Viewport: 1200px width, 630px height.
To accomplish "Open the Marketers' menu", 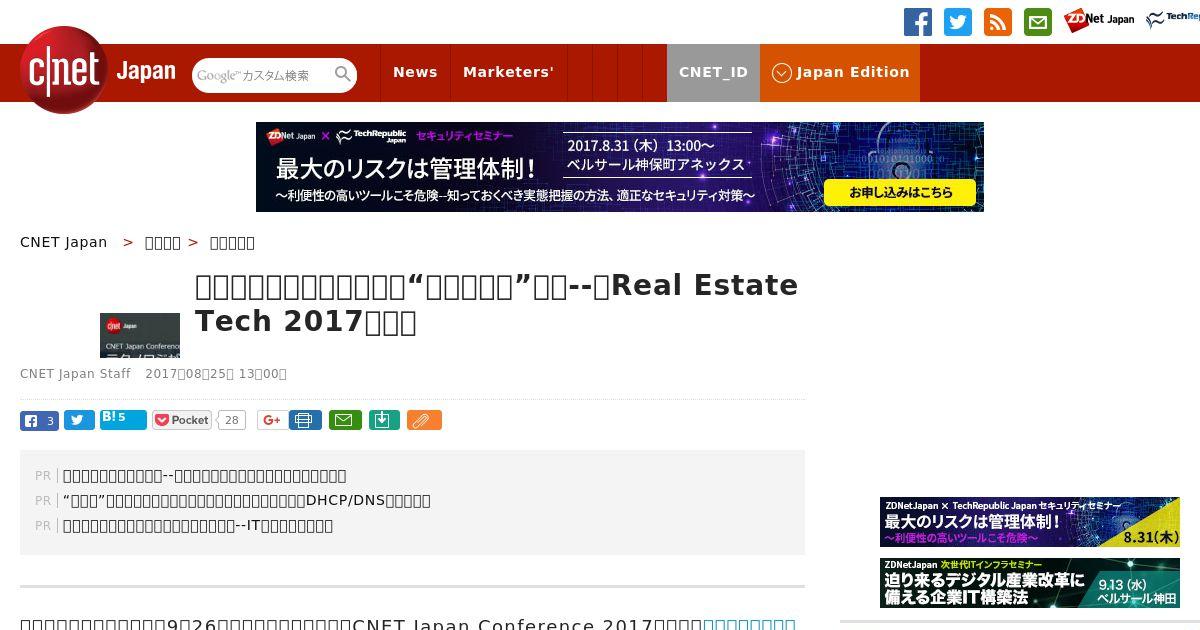I will pyautogui.click(x=508, y=72).
